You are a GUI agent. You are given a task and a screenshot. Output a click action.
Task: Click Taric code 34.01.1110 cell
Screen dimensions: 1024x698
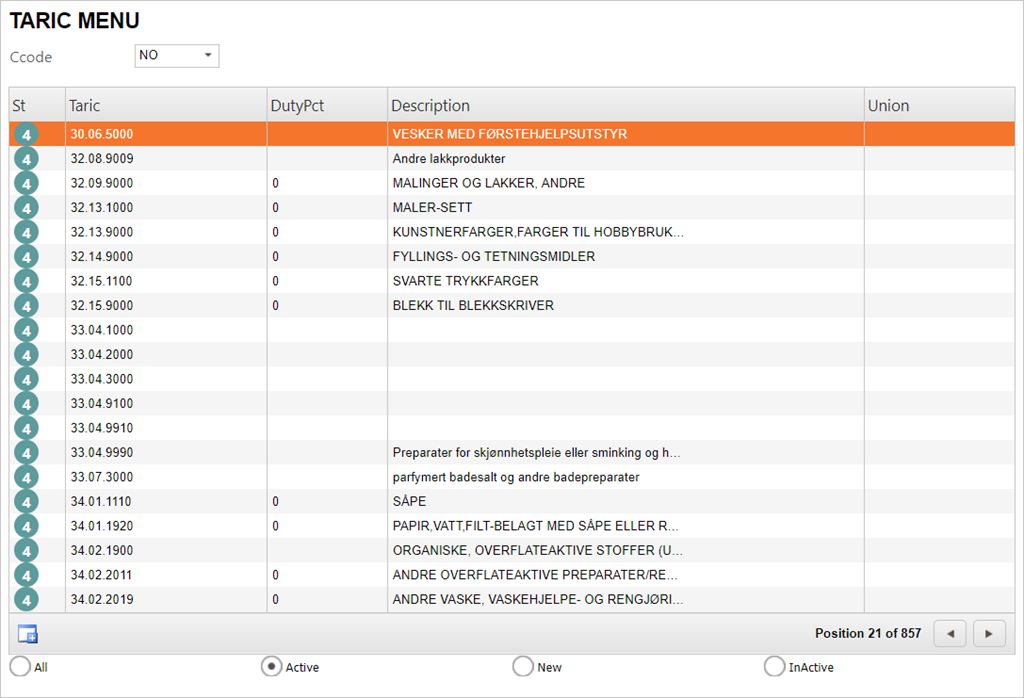(102, 501)
